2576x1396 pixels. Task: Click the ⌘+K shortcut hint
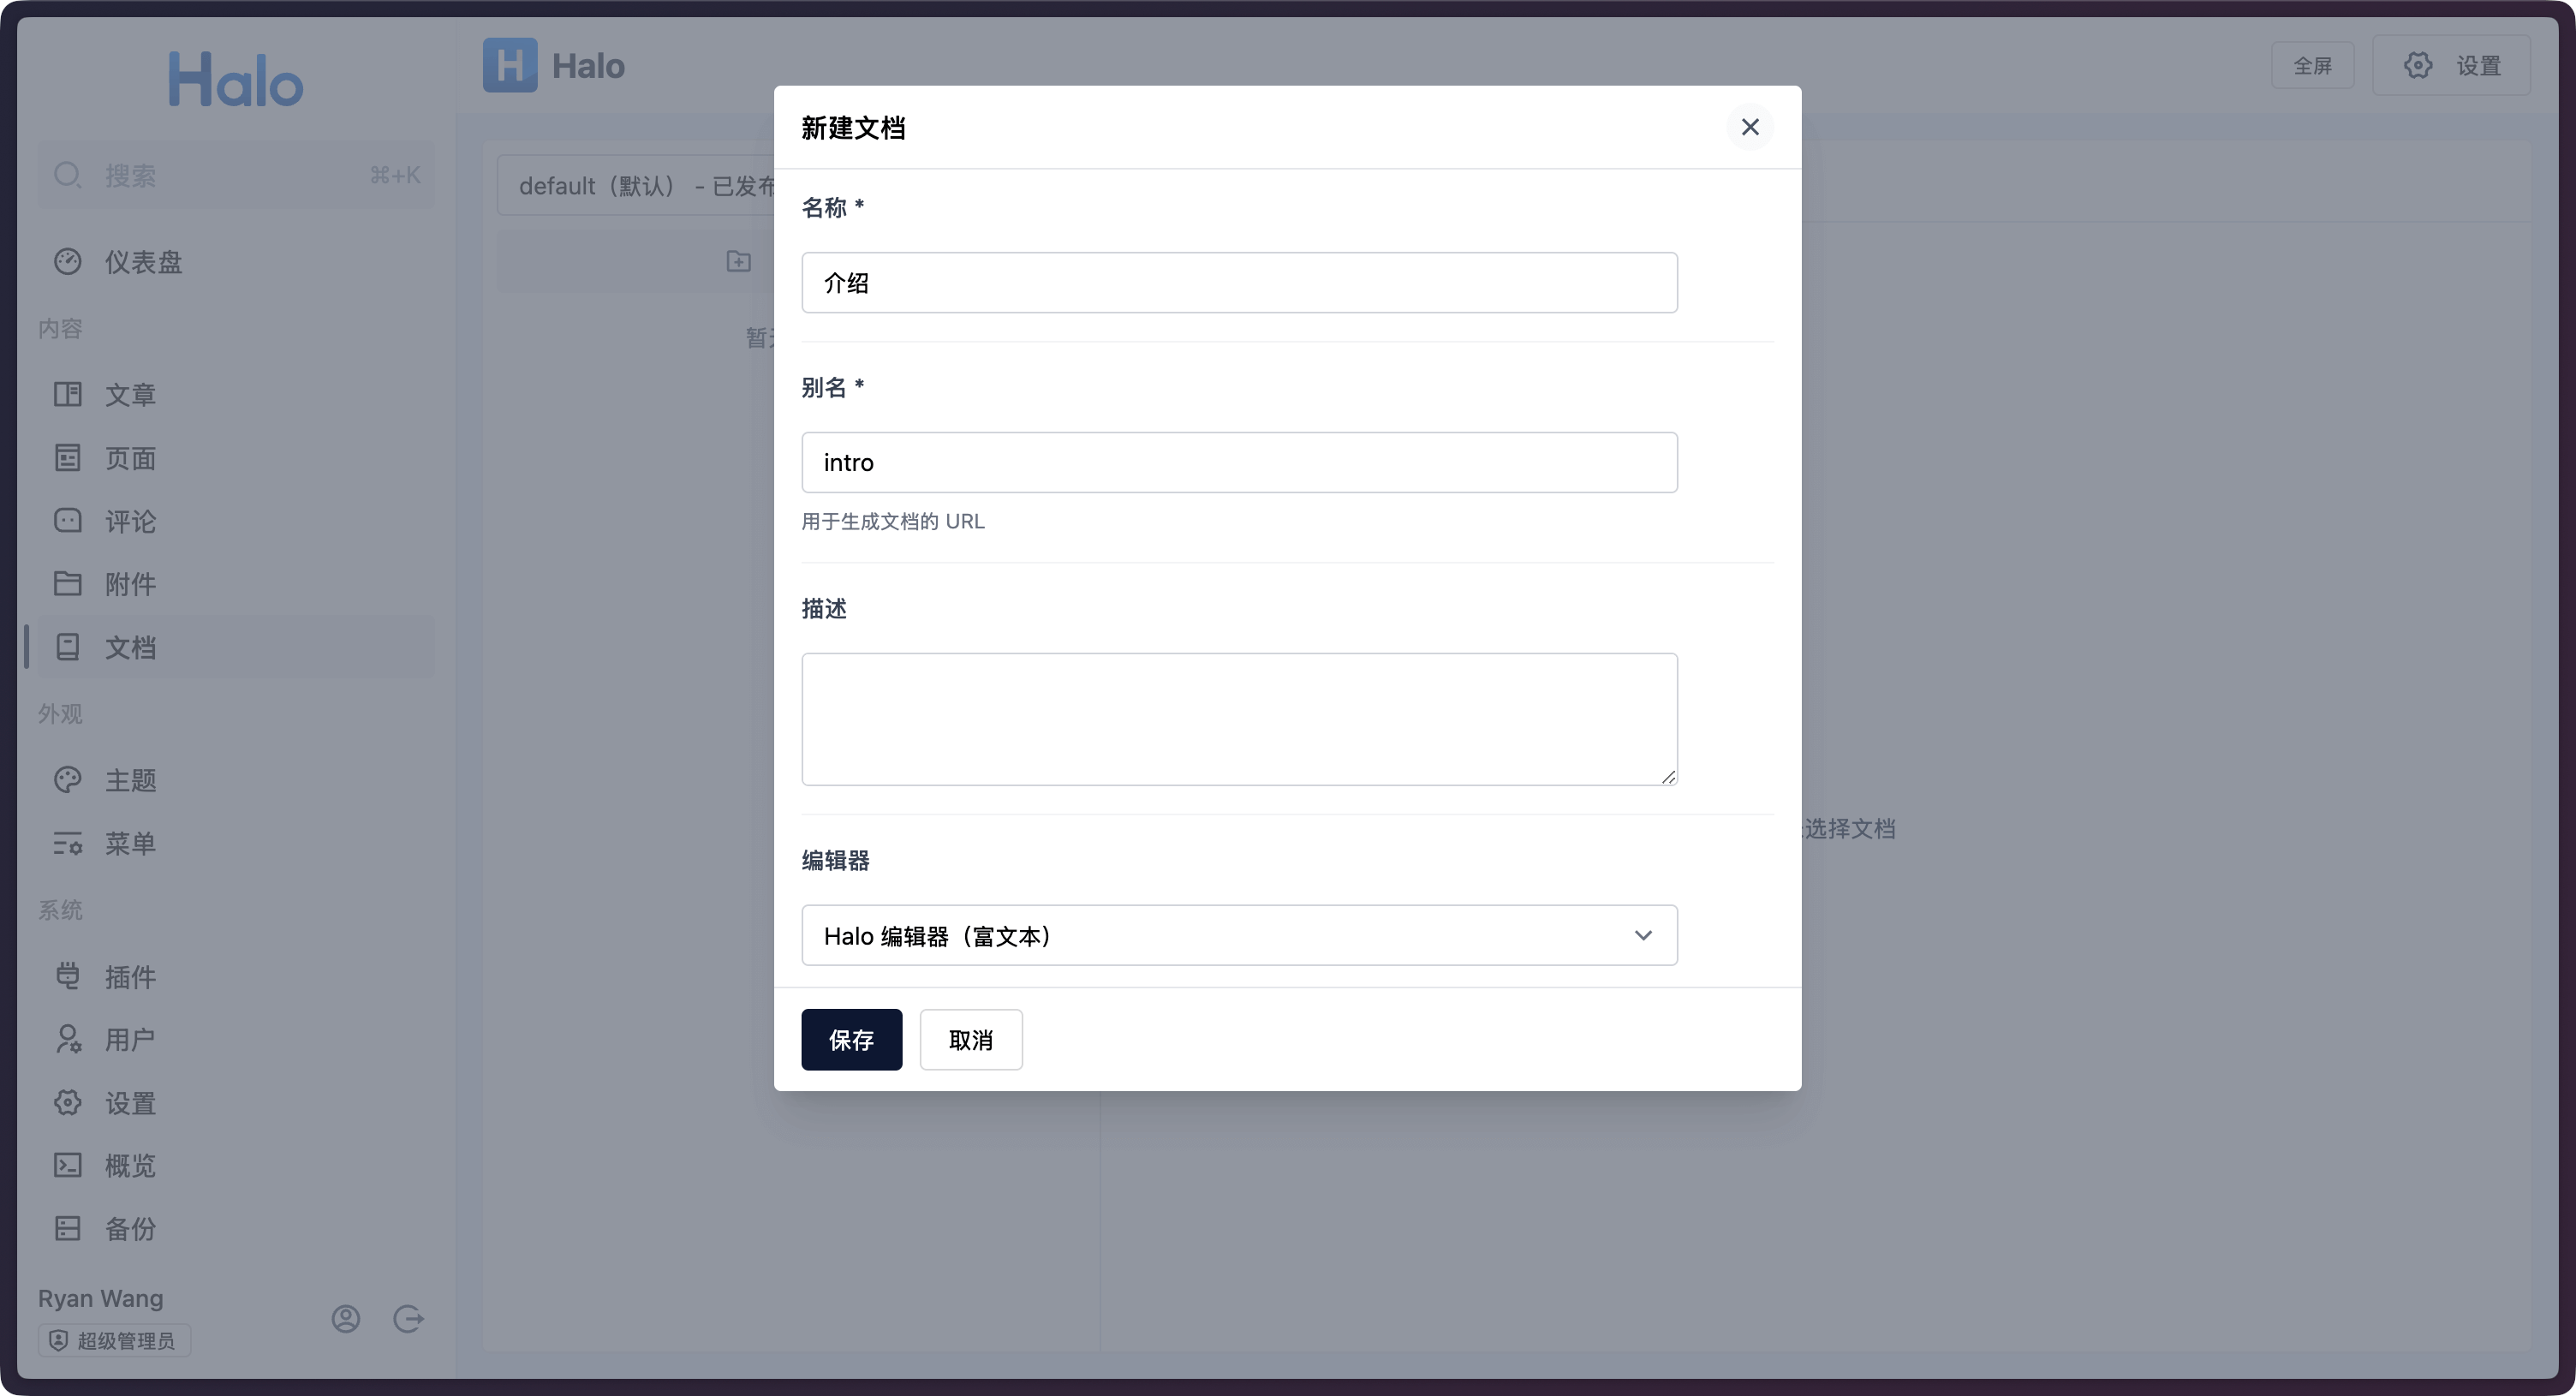click(395, 176)
